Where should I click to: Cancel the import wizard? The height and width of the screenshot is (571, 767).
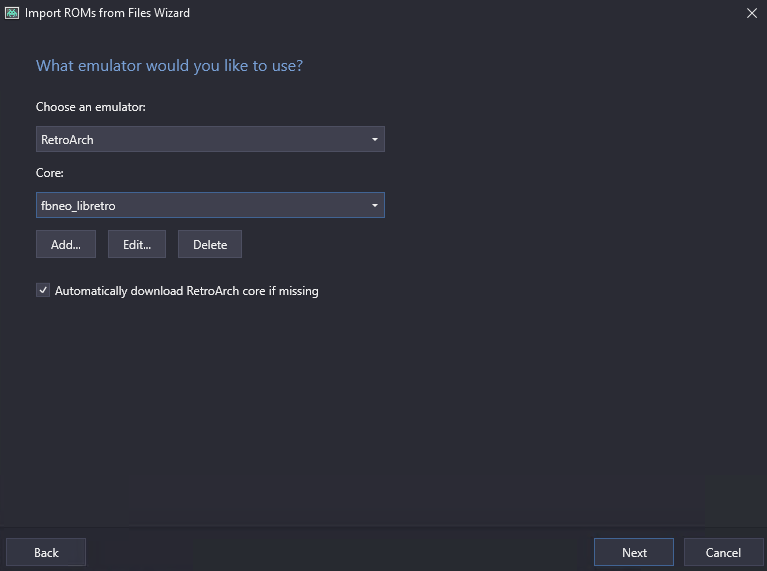point(723,552)
